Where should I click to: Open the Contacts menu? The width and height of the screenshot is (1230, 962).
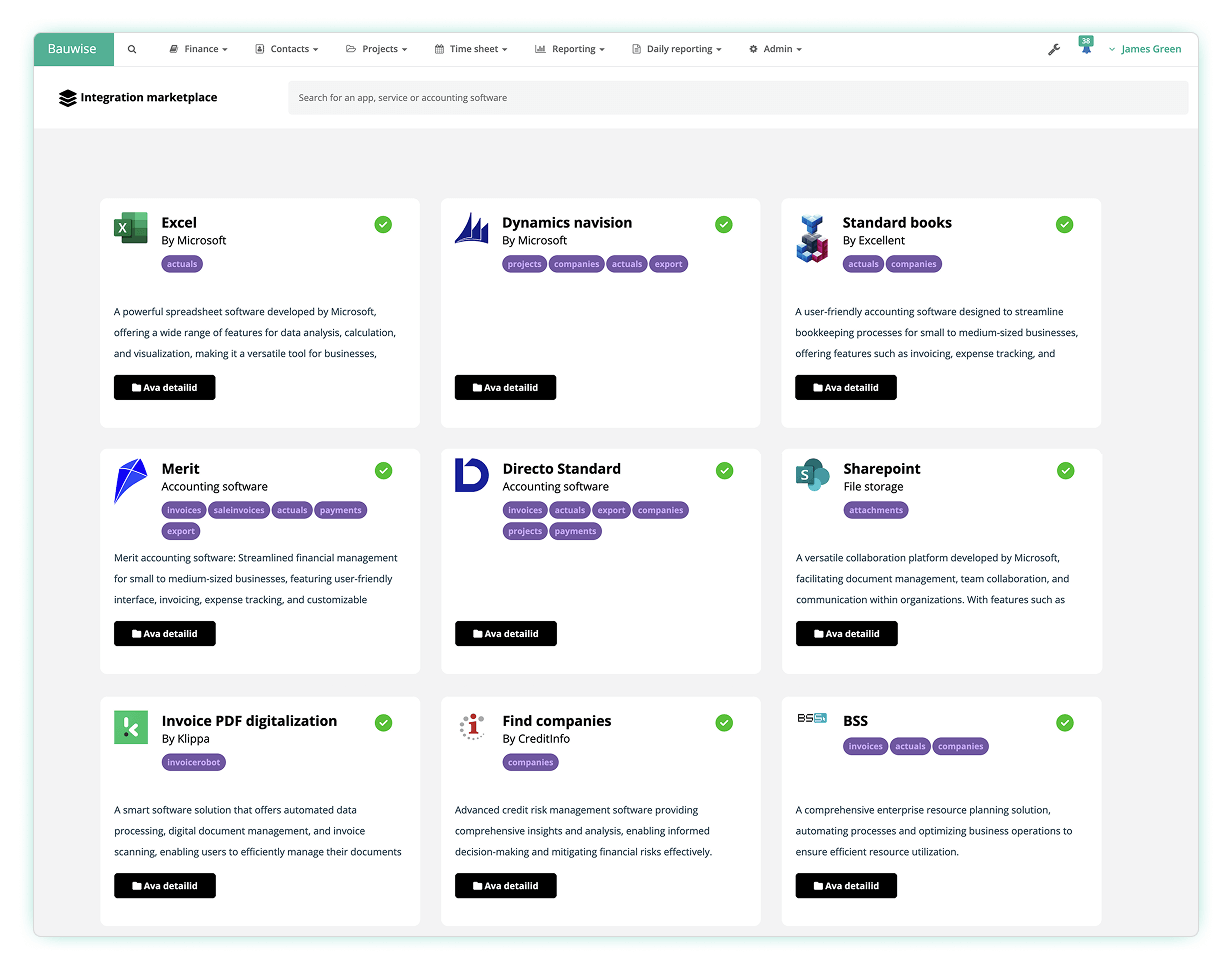287,48
